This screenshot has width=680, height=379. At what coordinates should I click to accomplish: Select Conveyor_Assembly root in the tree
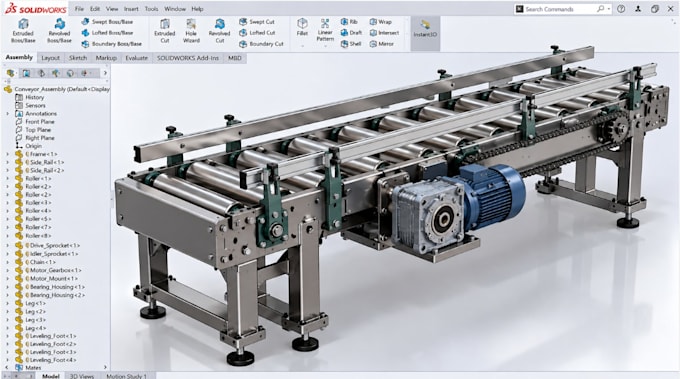click(56, 89)
